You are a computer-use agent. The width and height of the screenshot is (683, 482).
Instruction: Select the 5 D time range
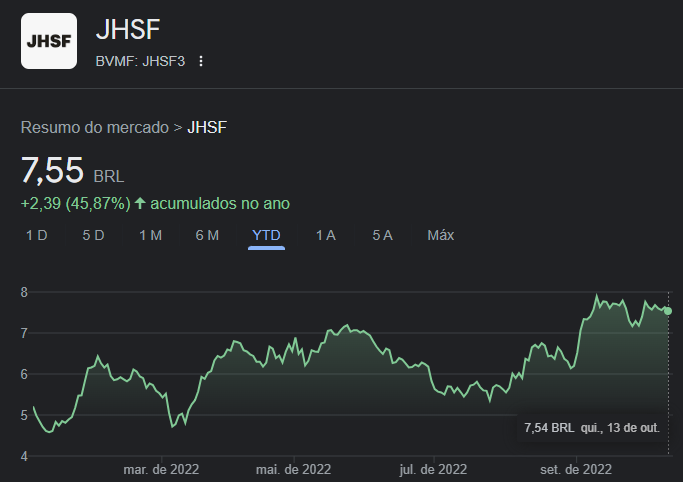(x=93, y=236)
